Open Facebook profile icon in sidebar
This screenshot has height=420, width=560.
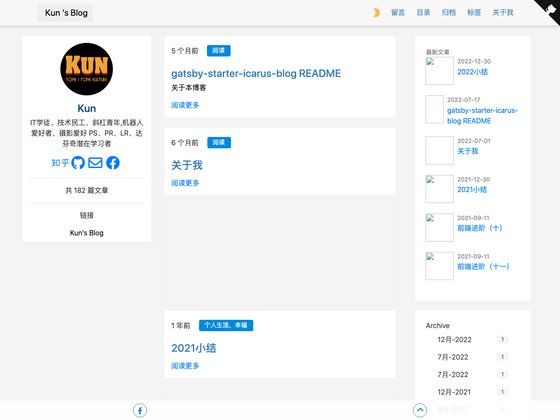[113, 163]
